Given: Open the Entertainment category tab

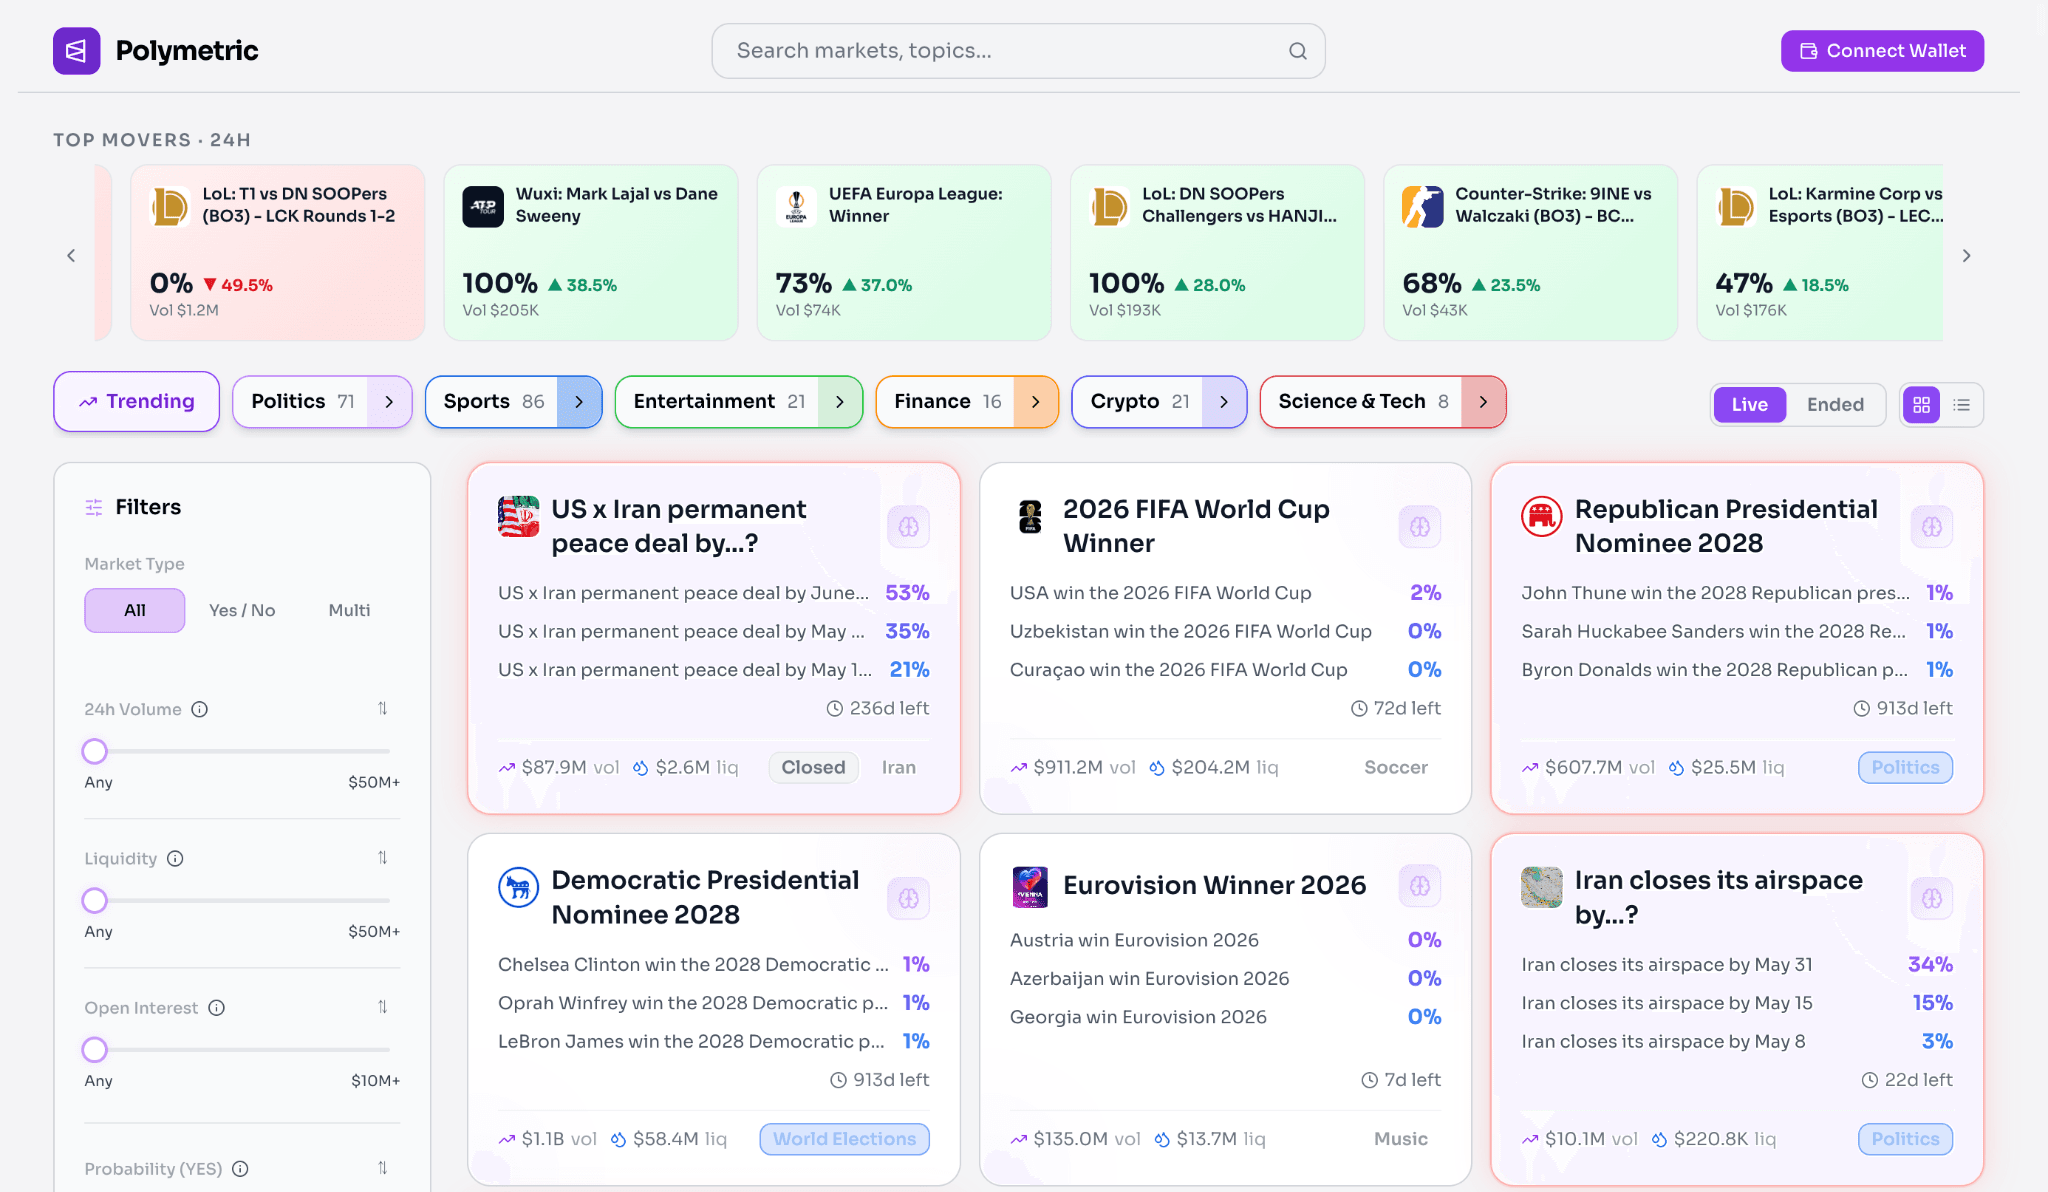Looking at the screenshot, I should [x=717, y=402].
